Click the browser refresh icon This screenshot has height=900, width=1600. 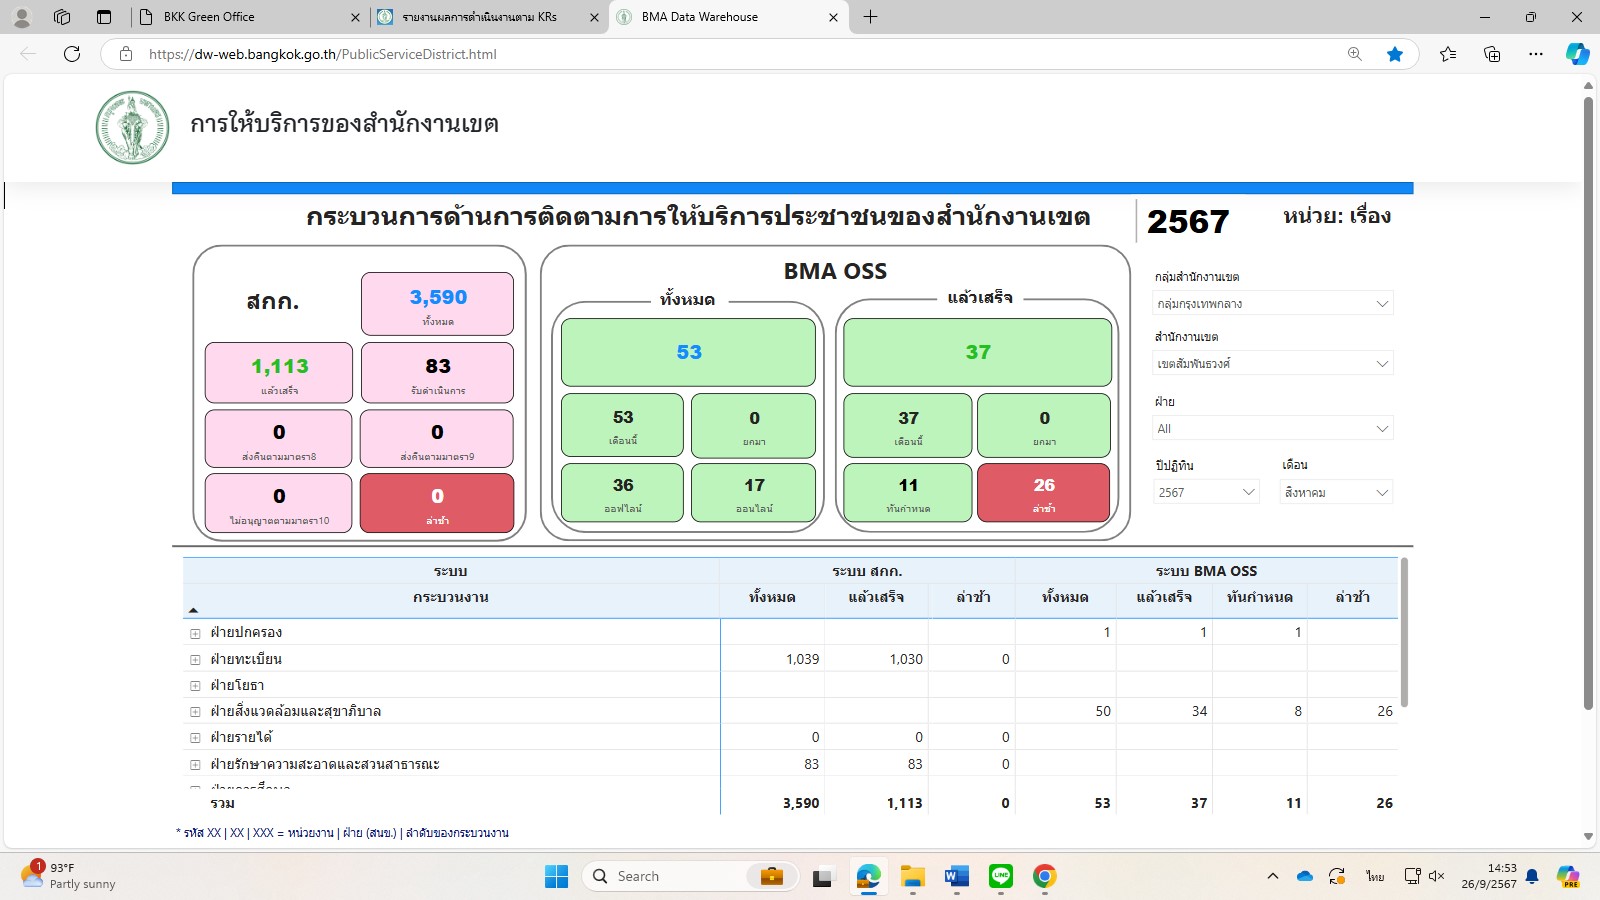coord(72,54)
